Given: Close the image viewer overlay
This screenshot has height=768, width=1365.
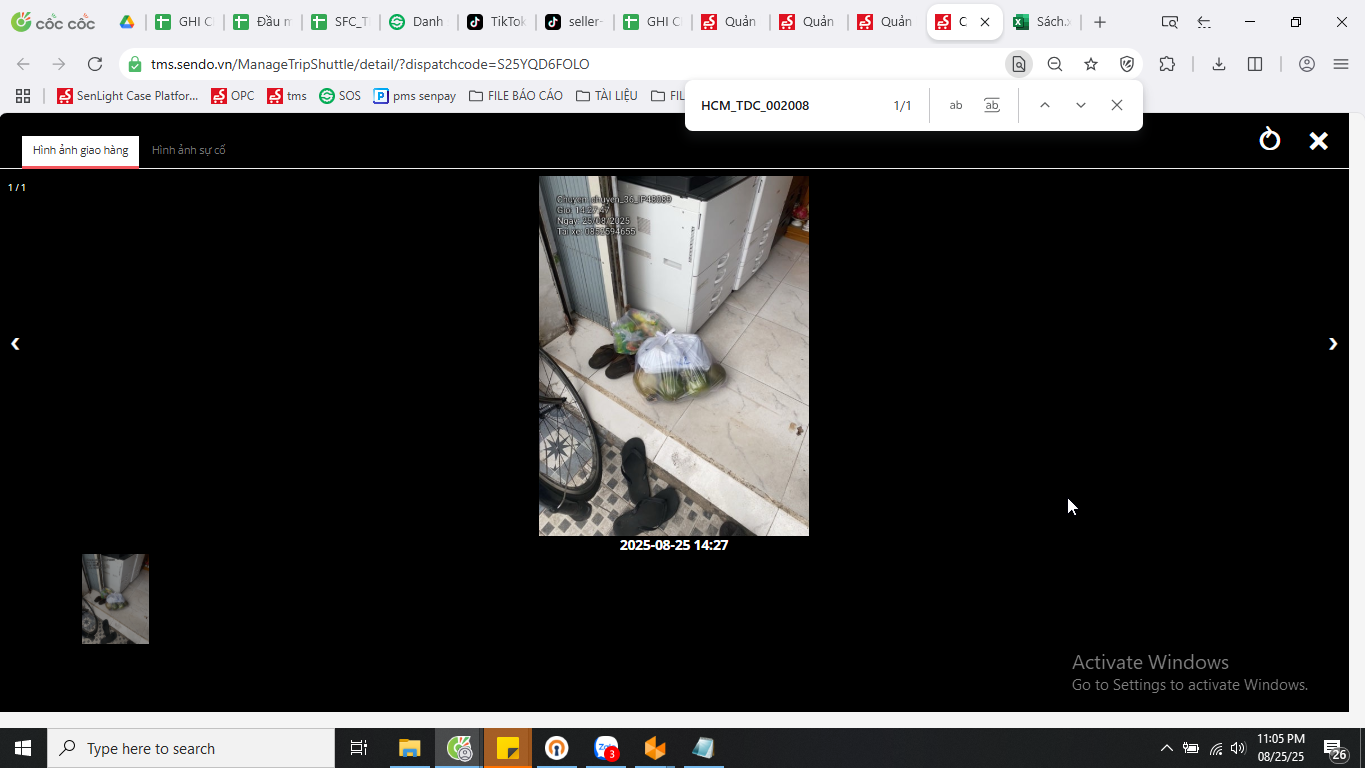Looking at the screenshot, I should pos(1319,141).
